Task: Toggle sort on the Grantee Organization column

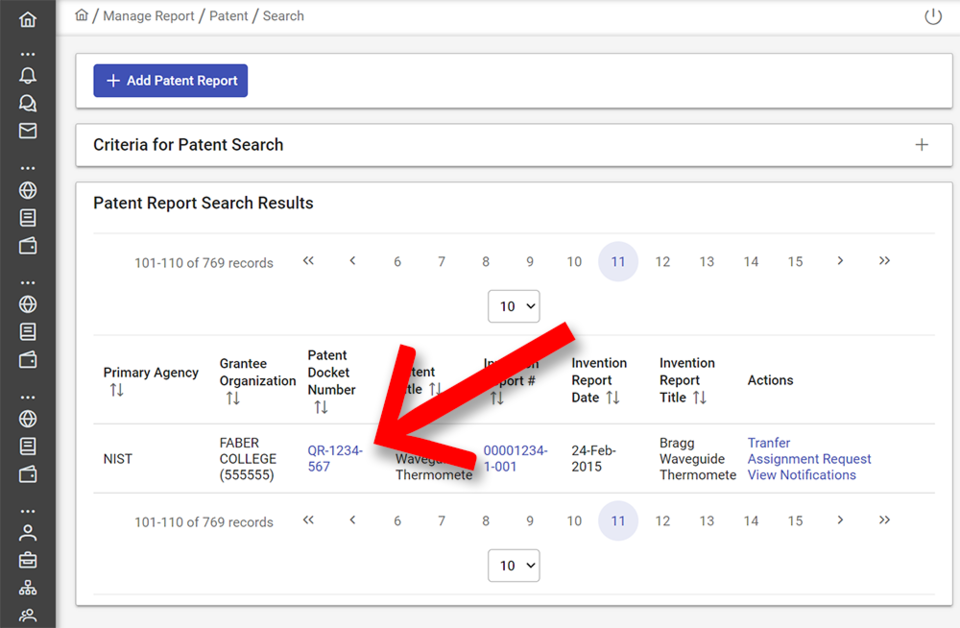Action: pyautogui.click(x=231, y=396)
